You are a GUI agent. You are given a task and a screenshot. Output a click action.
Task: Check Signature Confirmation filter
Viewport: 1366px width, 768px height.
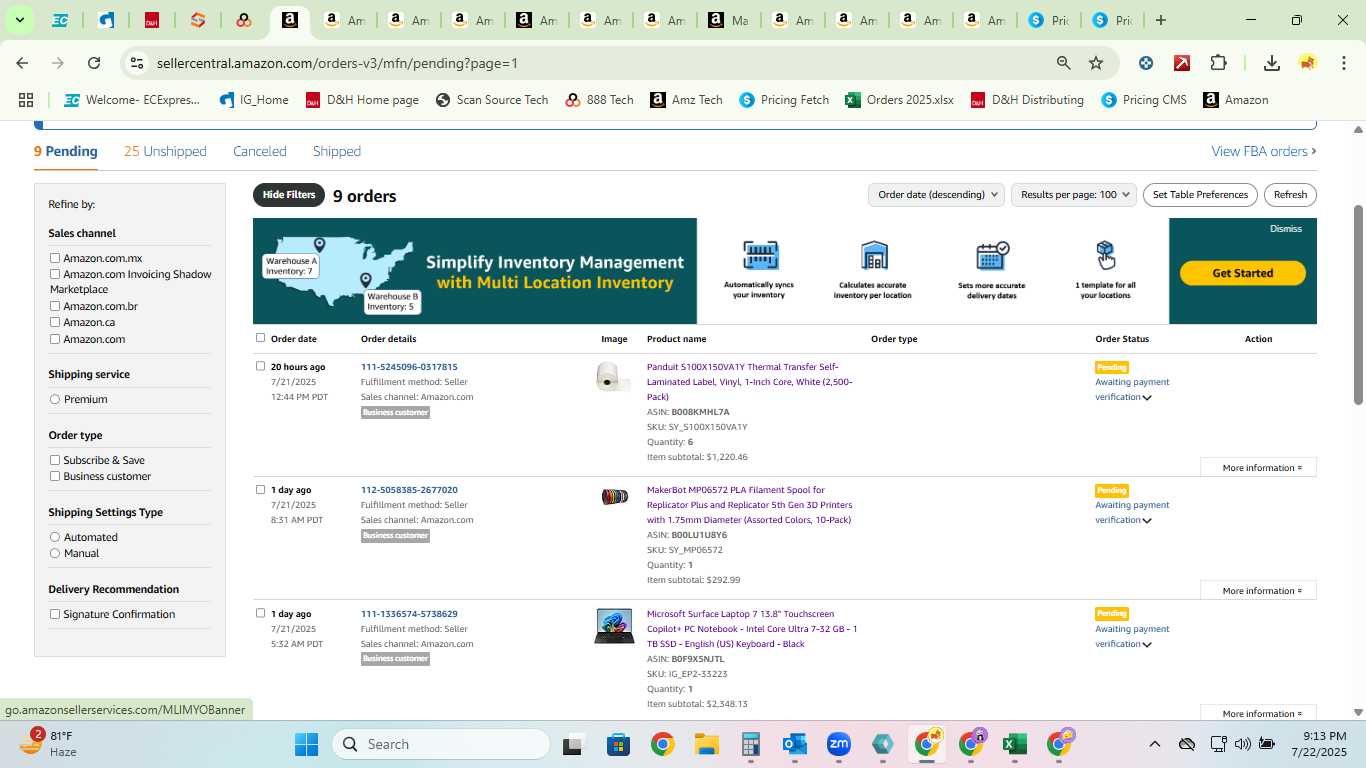pos(55,614)
